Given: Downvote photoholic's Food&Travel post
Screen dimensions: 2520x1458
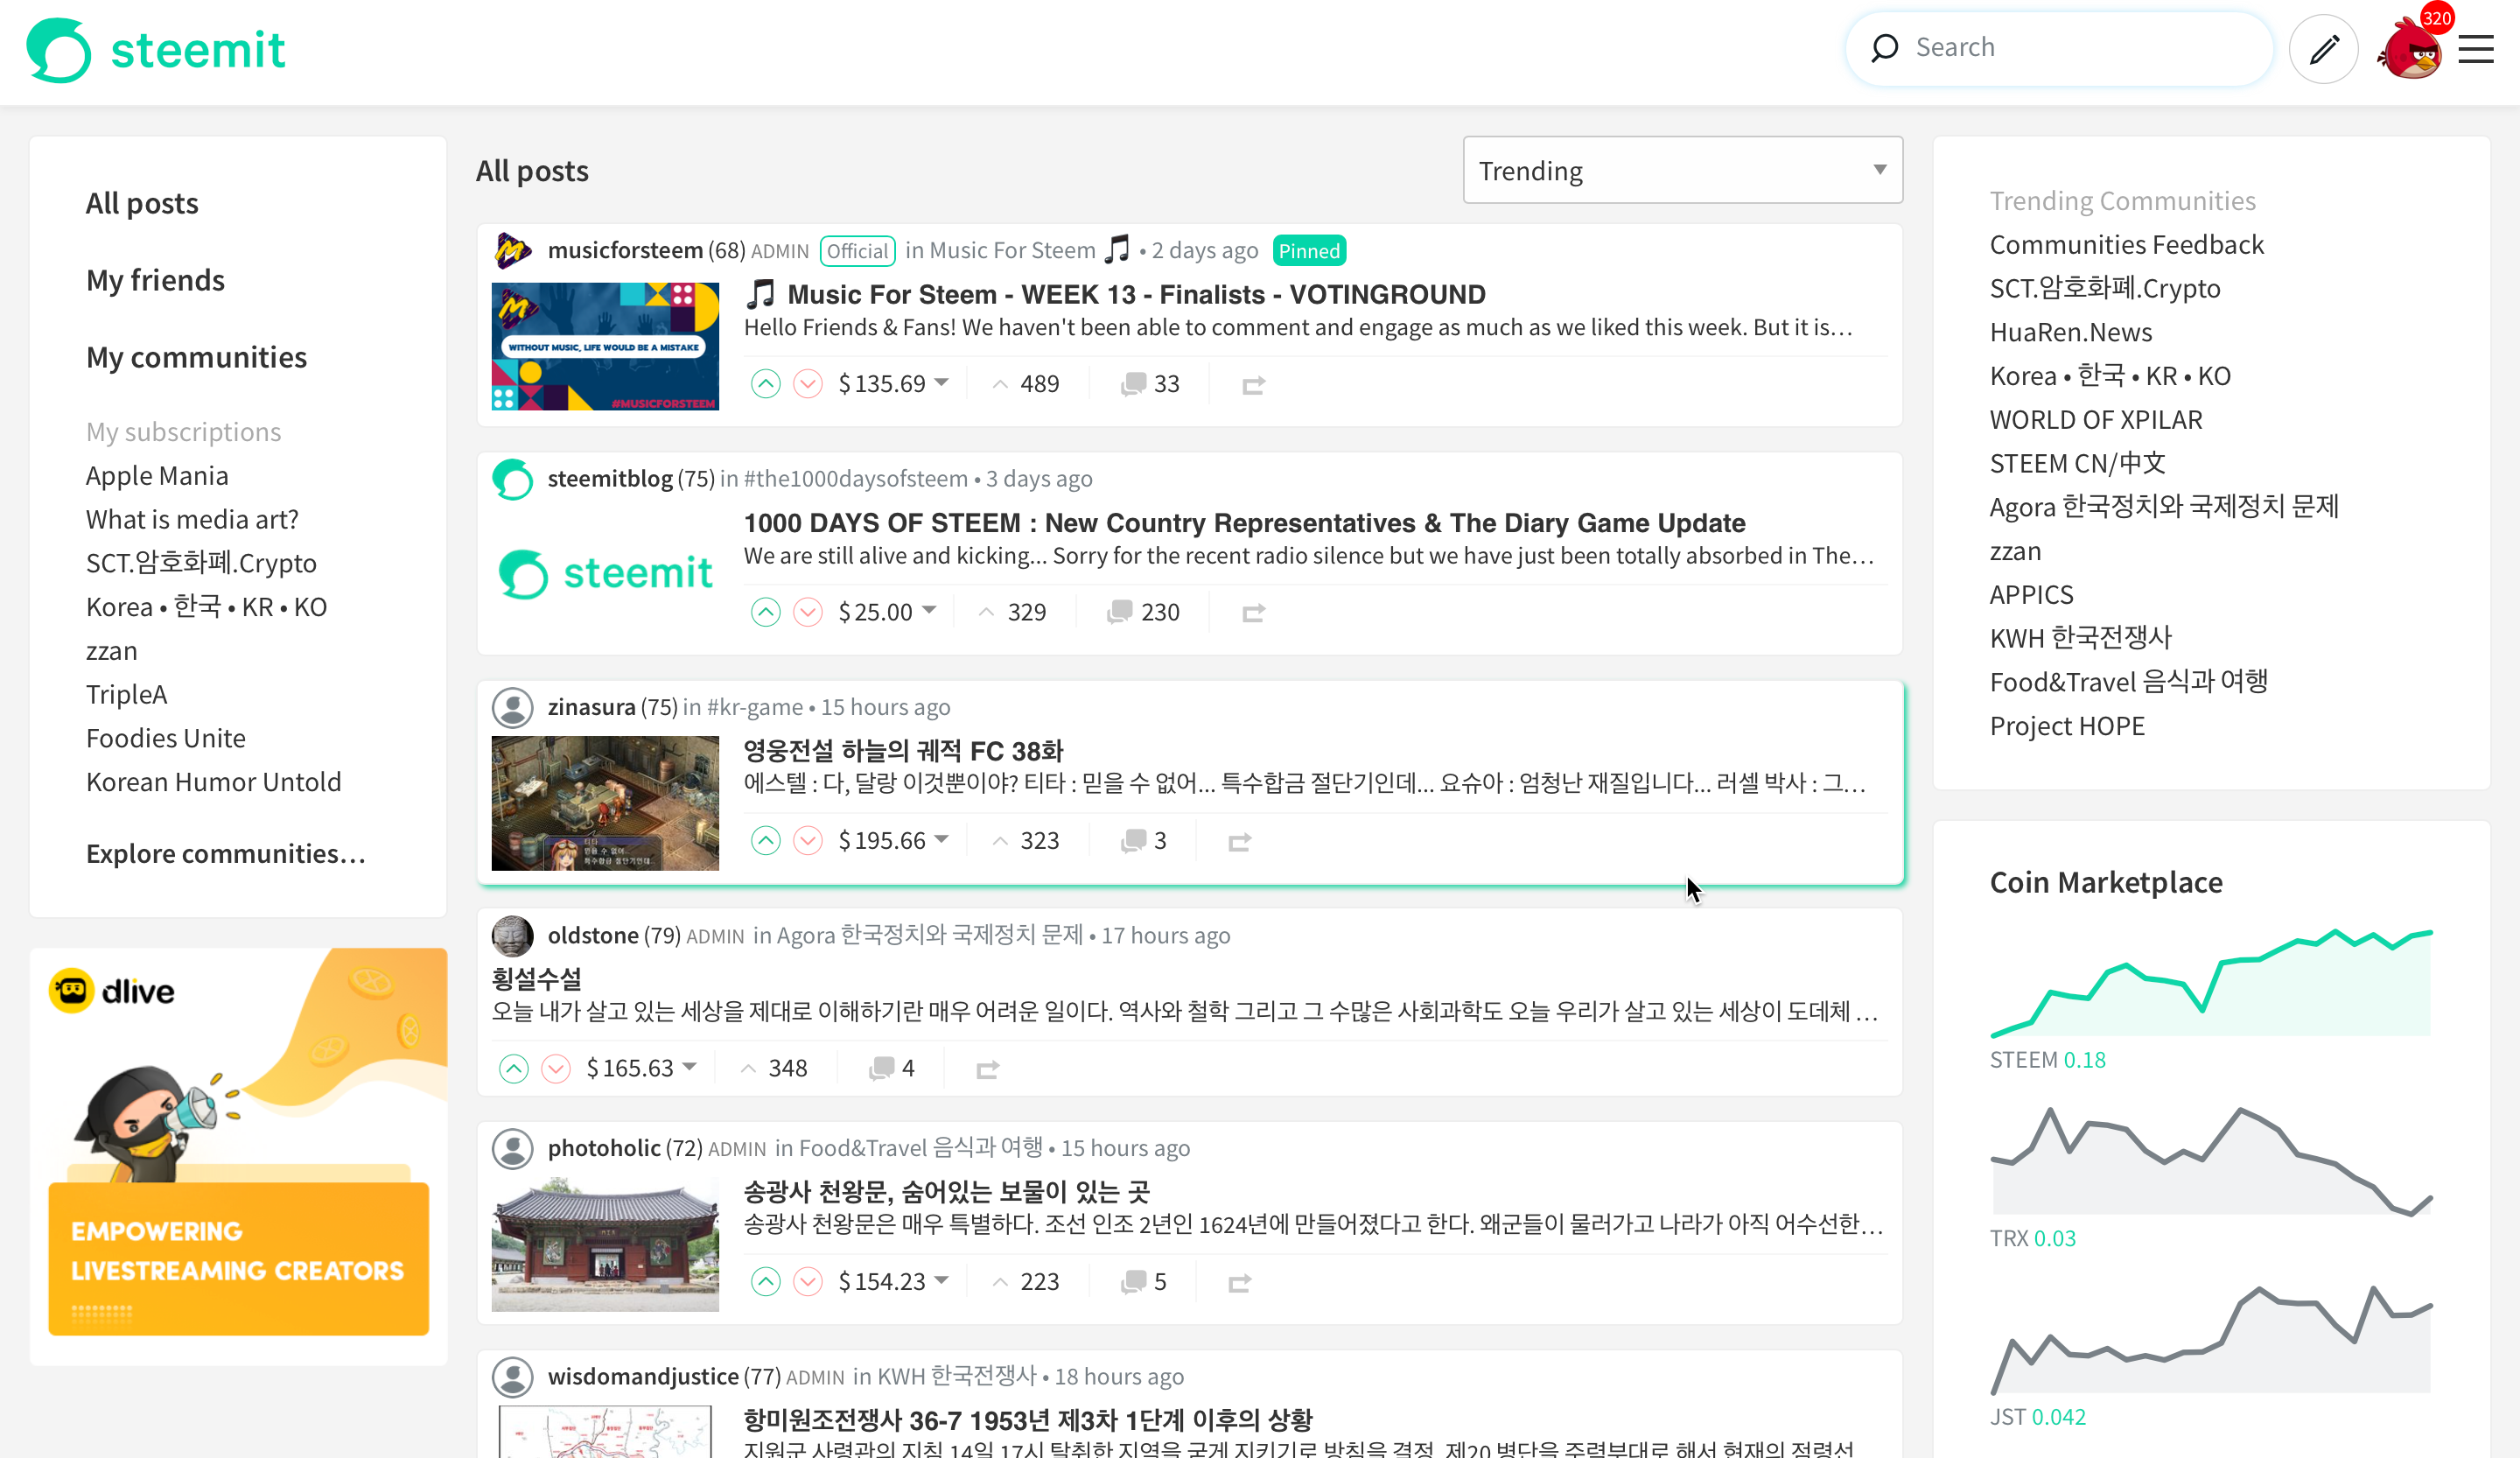Looking at the screenshot, I should click(x=808, y=1282).
